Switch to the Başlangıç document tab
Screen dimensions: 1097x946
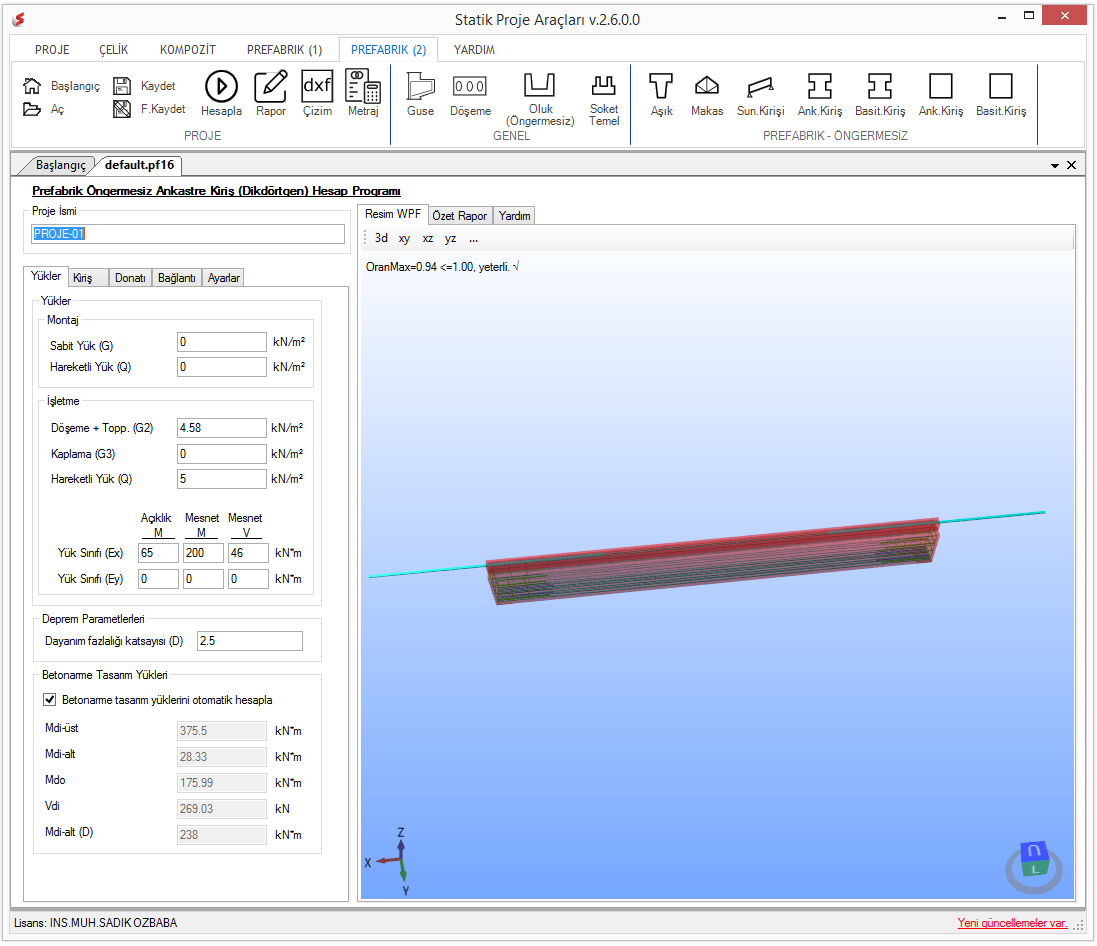tap(60, 165)
